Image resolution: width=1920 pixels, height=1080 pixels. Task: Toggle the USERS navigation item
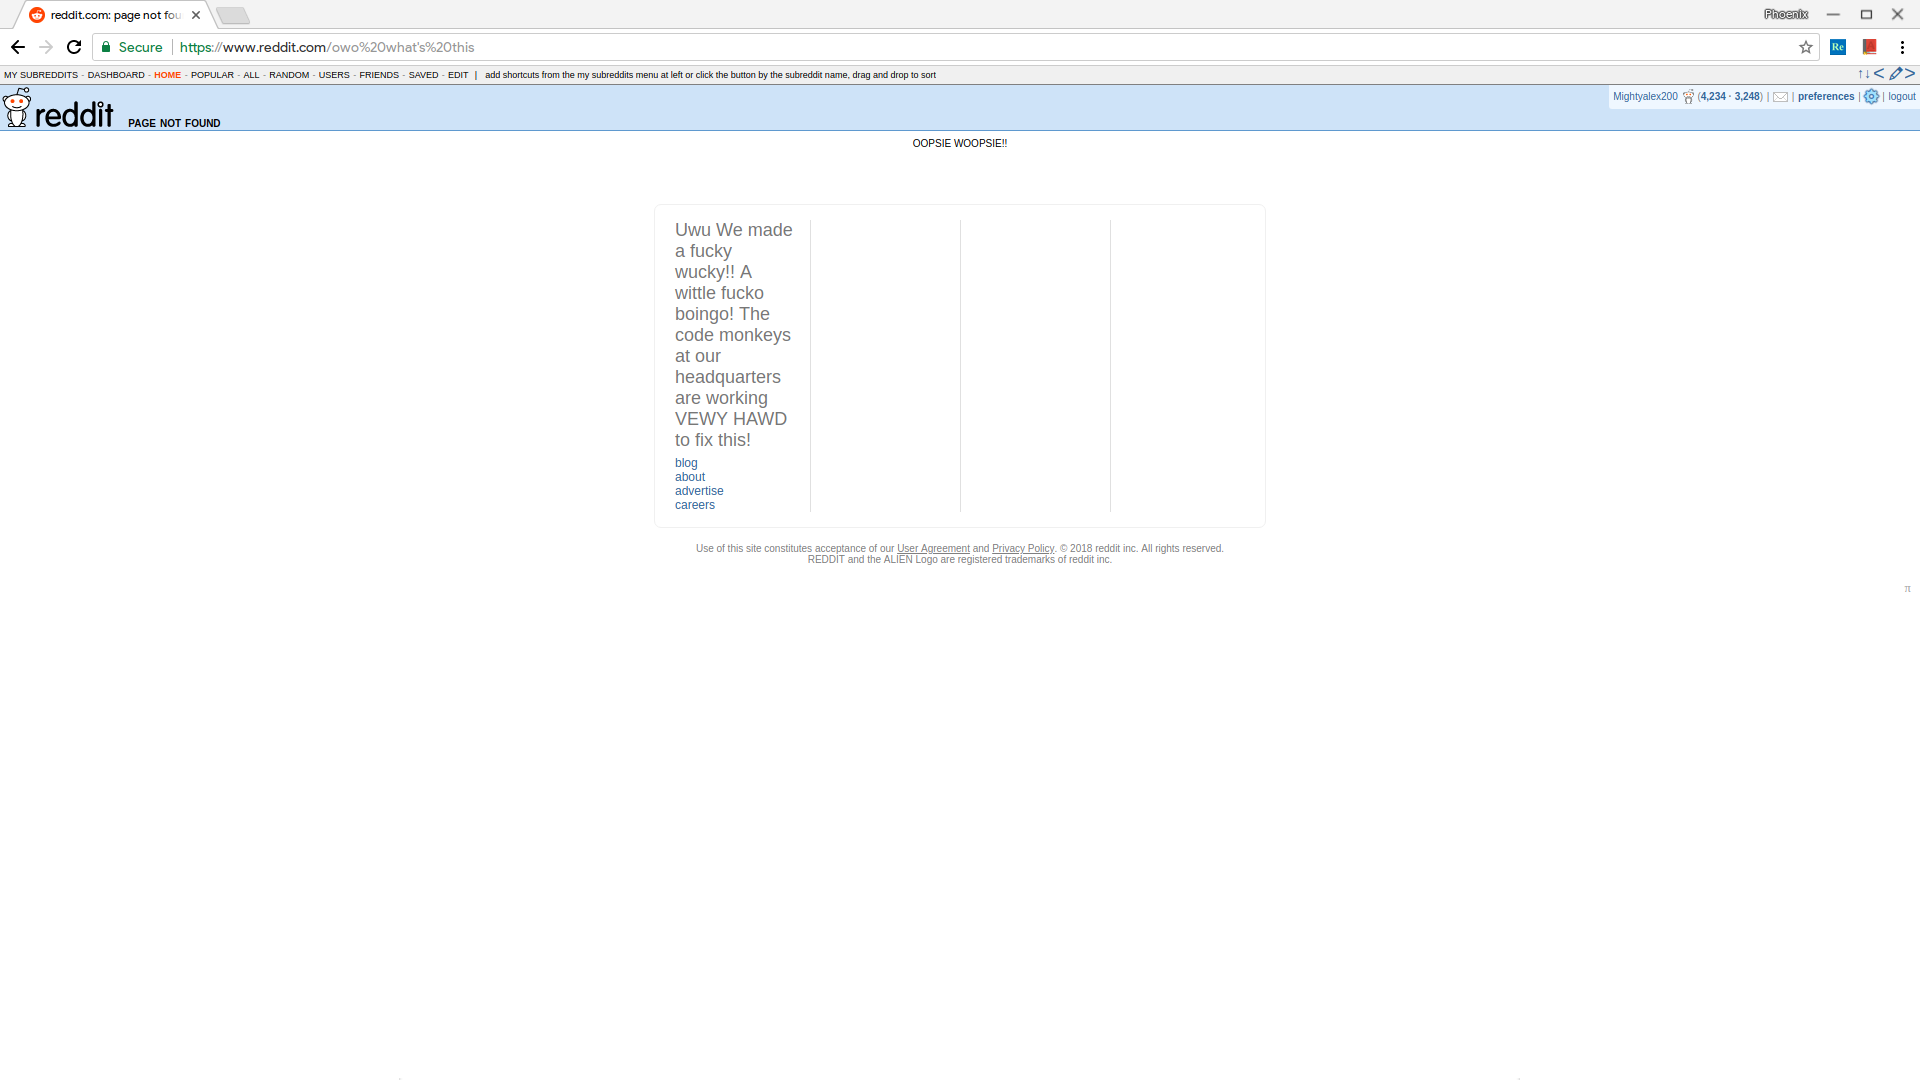pos(335,75)
